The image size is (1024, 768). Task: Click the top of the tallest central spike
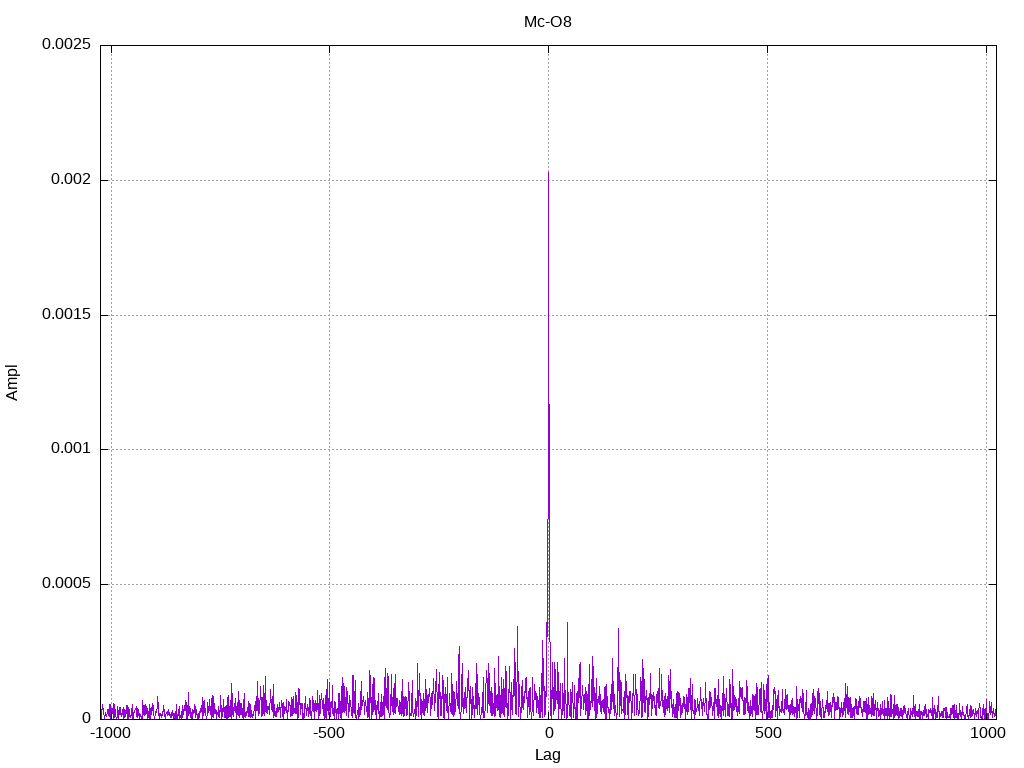coord(548,172)
